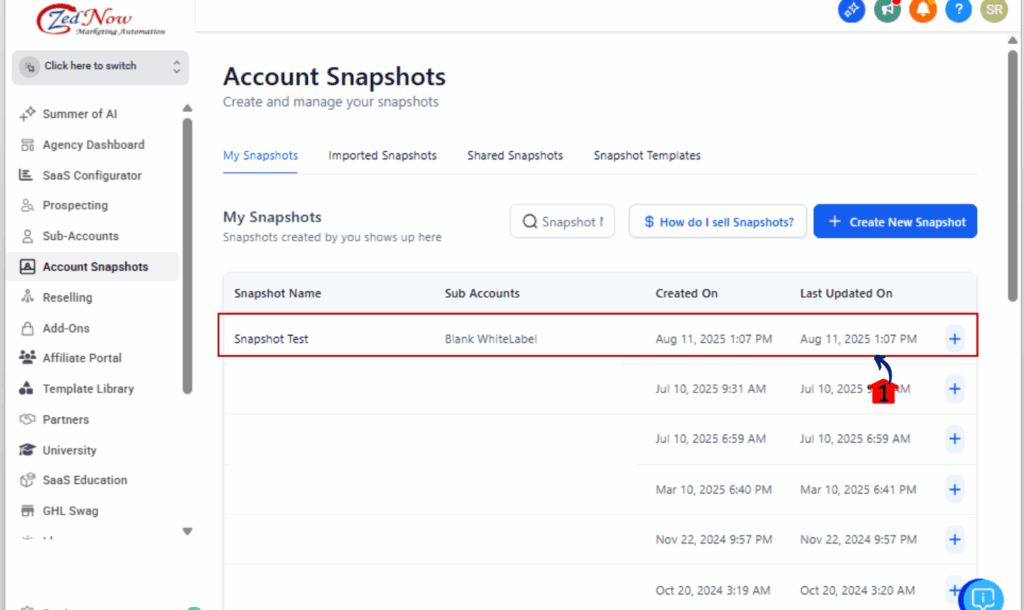Open Reselling in the sidebar
The width and height of the screenshot is (1024, 610).
point(67,297)
